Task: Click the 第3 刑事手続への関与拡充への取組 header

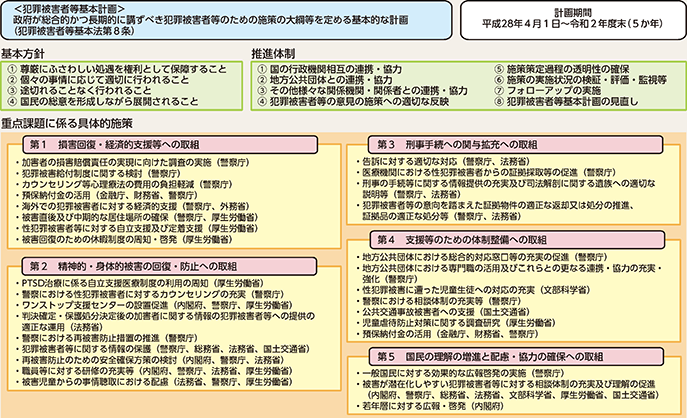Action: click(517, 145)
